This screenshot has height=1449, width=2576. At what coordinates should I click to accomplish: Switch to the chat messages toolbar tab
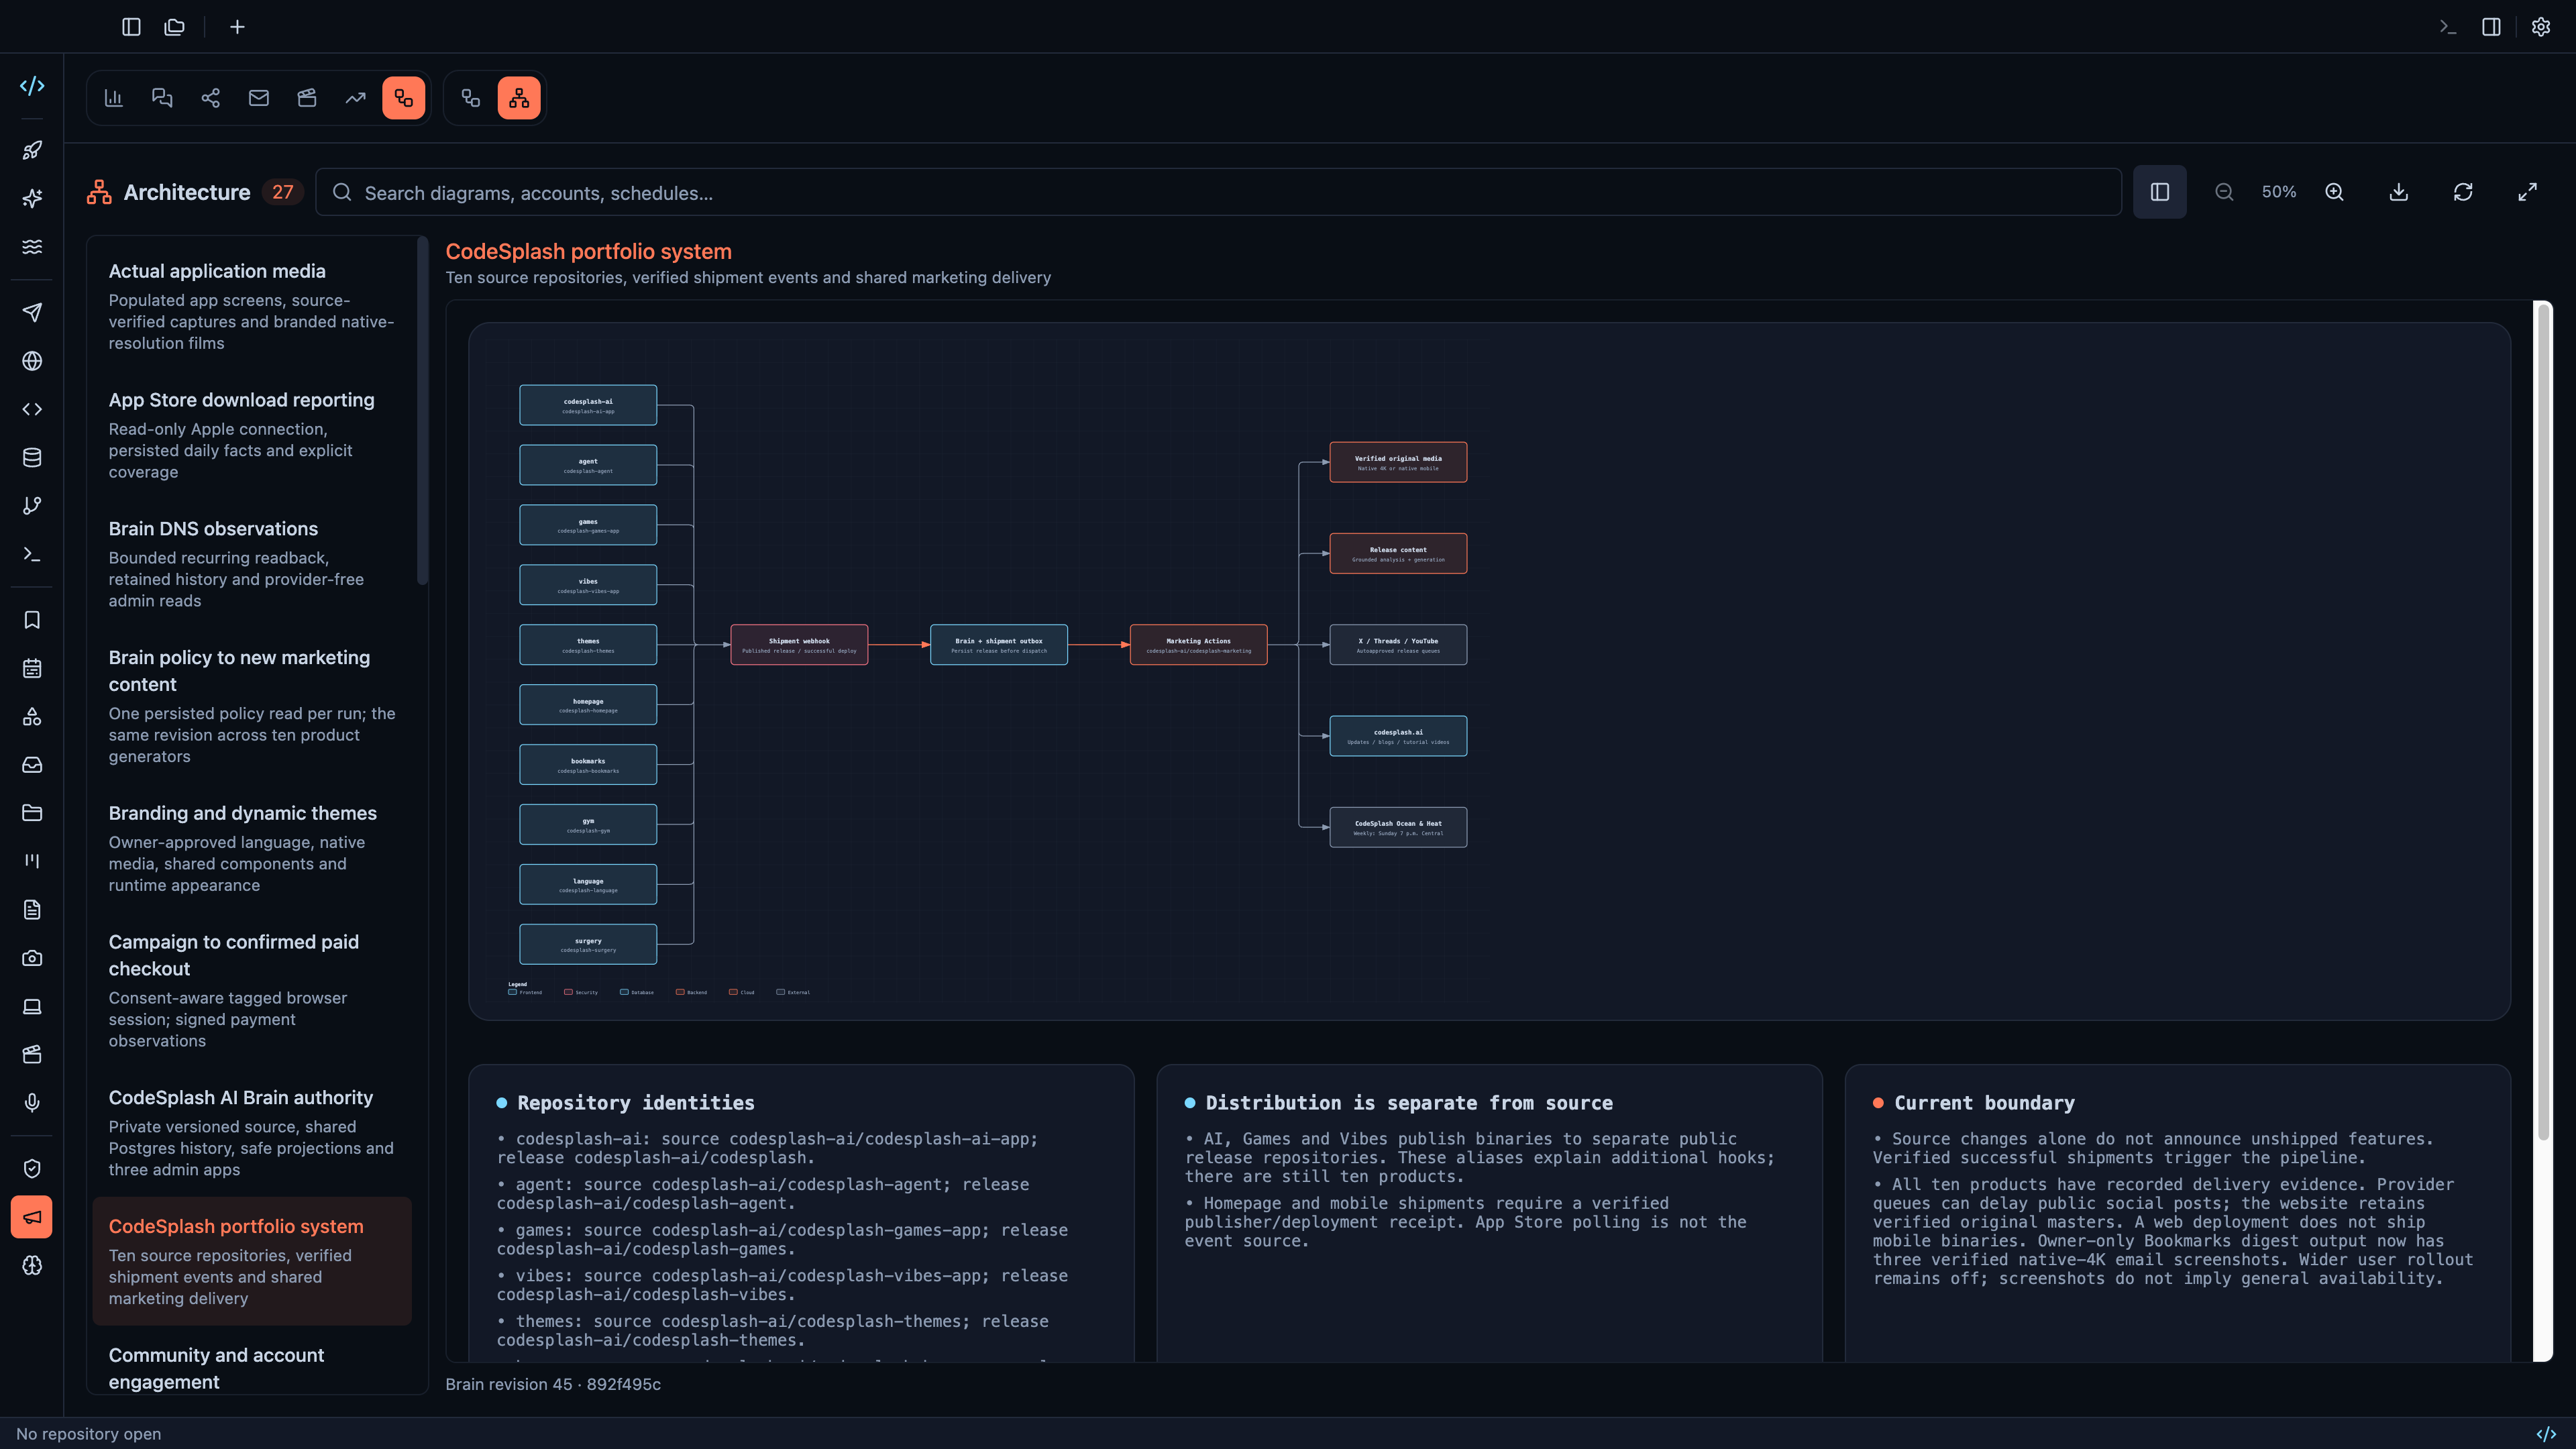pyautogui.click(x=162, y=98)
